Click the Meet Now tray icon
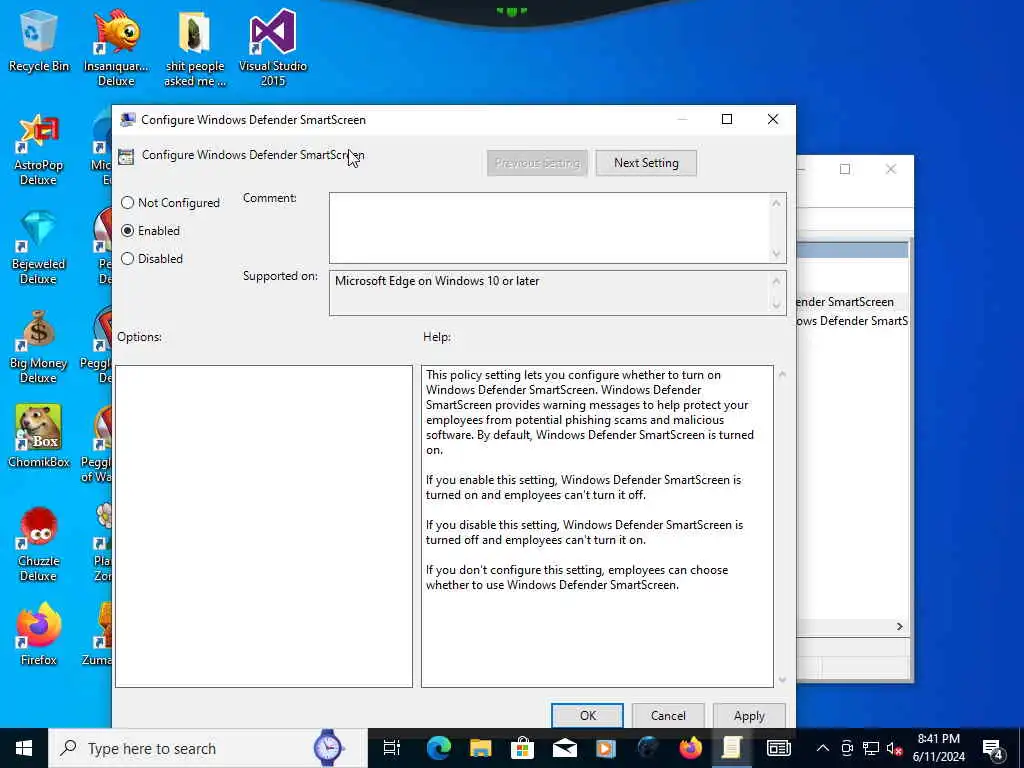 pos(847,748)
